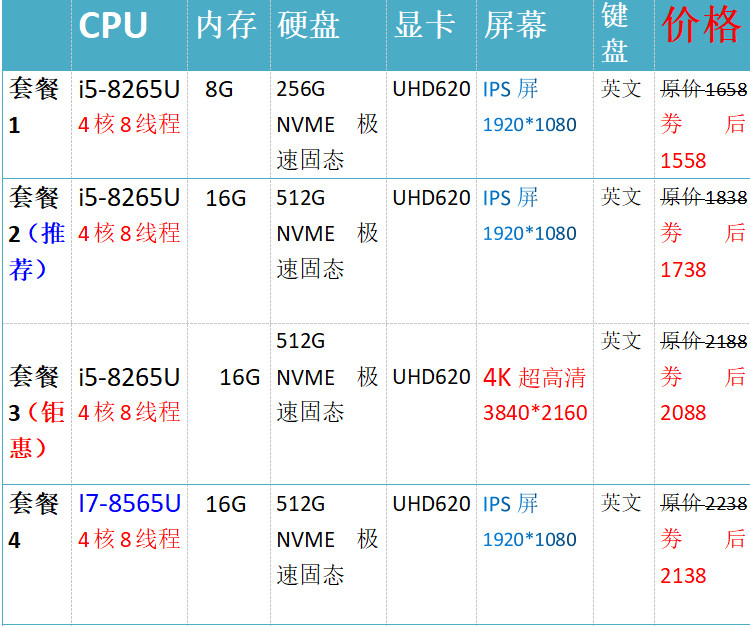750x626 pixels.
Task: Click the 1738 coupon price
Action: coord(683,270)
